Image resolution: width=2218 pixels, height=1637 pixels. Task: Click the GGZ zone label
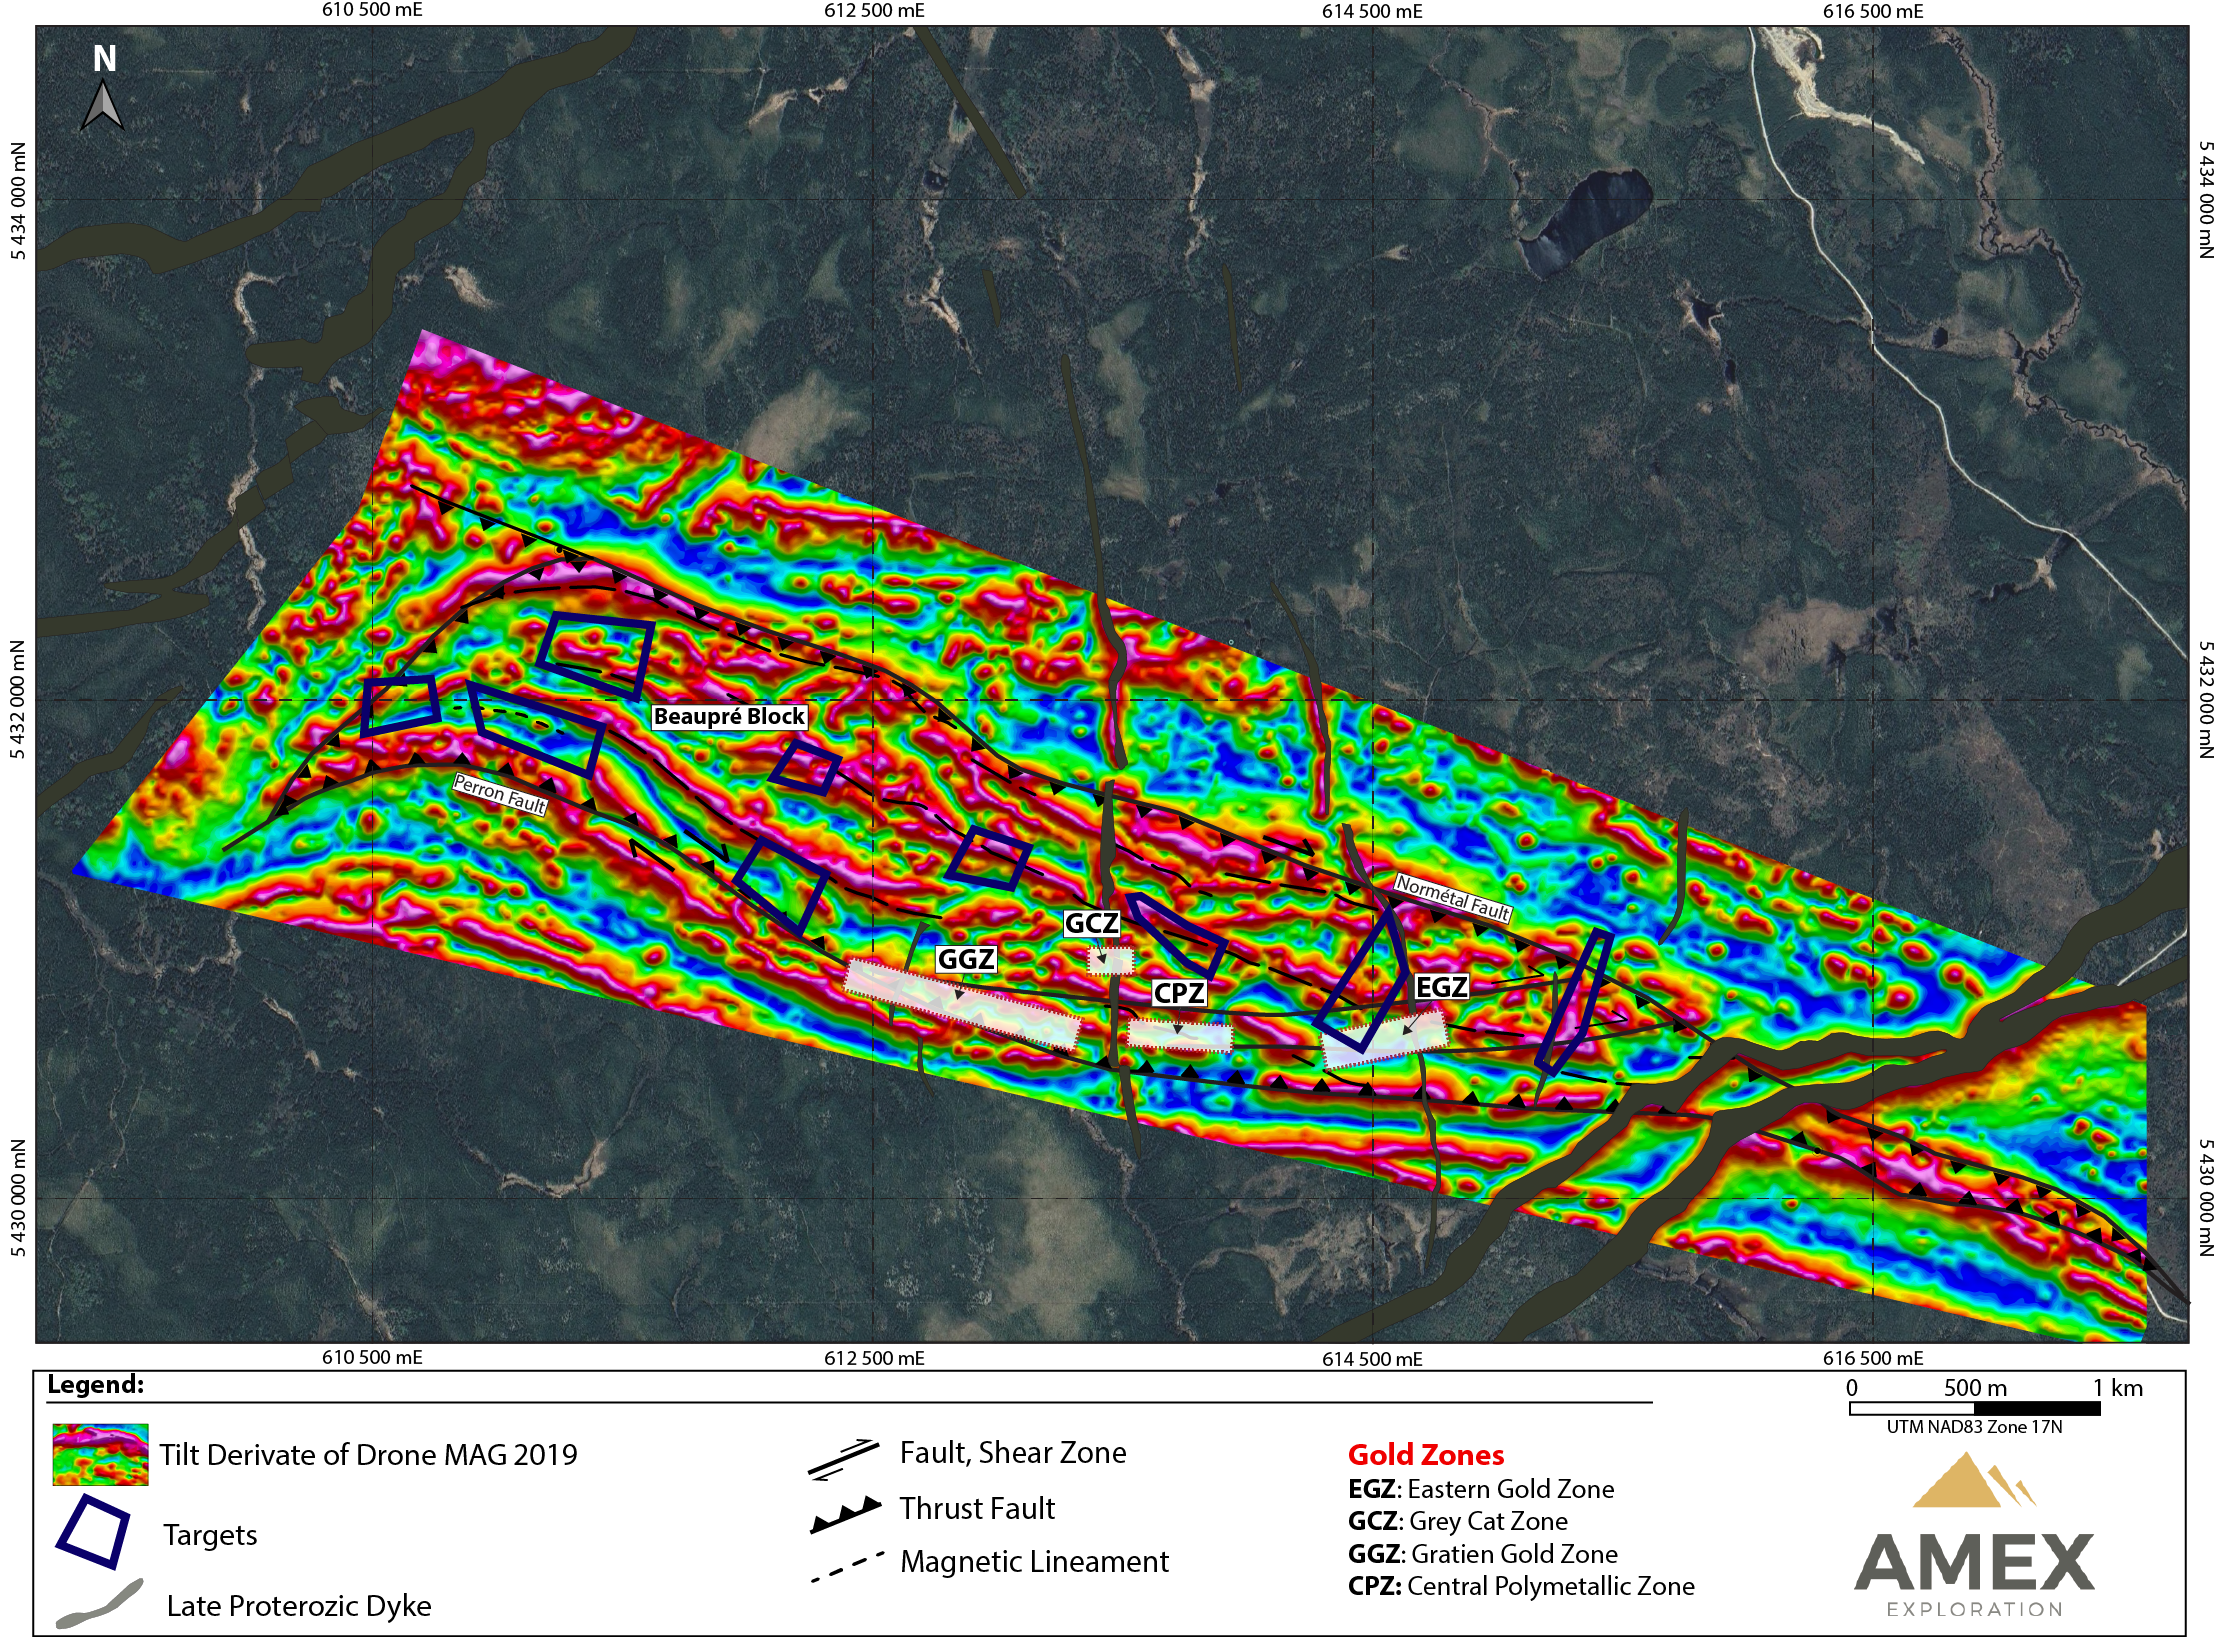click(x=965, y=959)
